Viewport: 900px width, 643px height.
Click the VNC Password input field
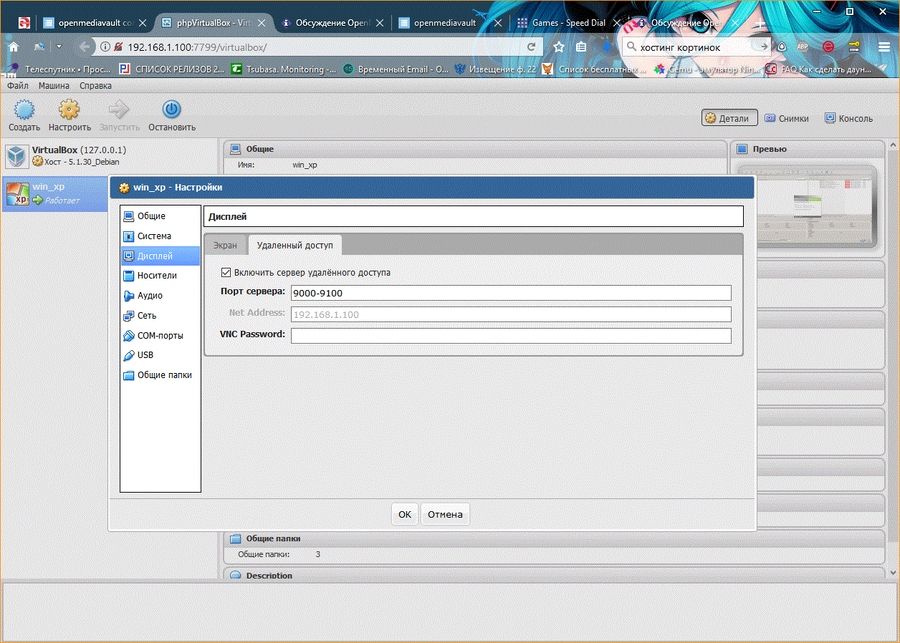(510, 335)
